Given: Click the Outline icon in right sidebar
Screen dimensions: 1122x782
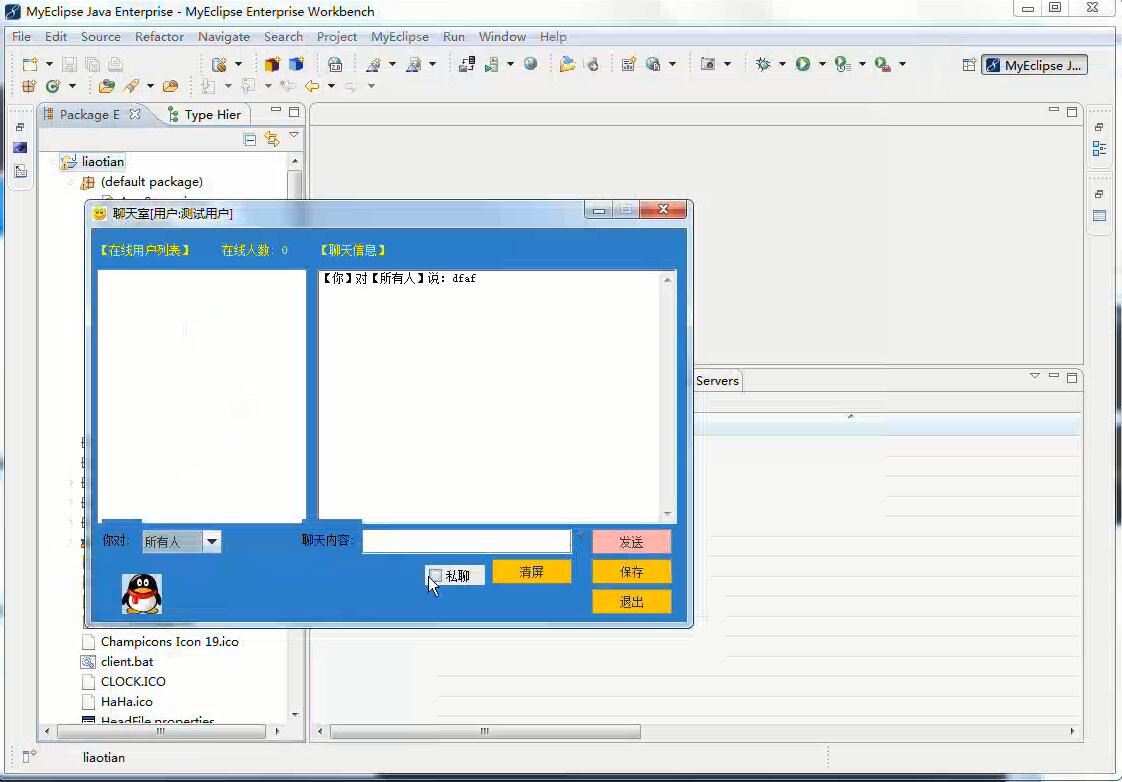Looking at the screenshot, I should (x=1100, y=149).
